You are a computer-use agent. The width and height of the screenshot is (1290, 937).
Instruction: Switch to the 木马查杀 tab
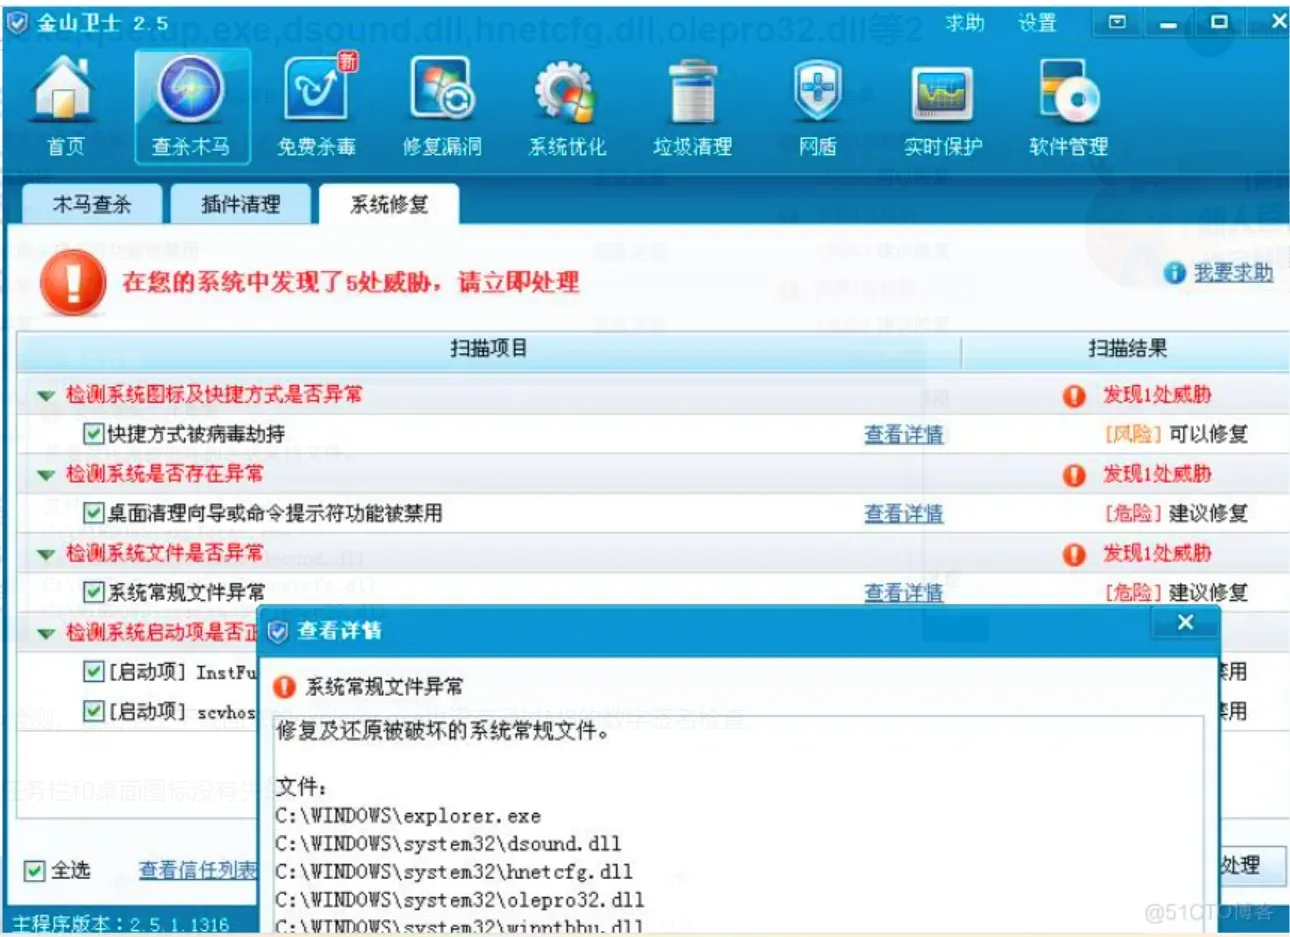coord(92,204)
